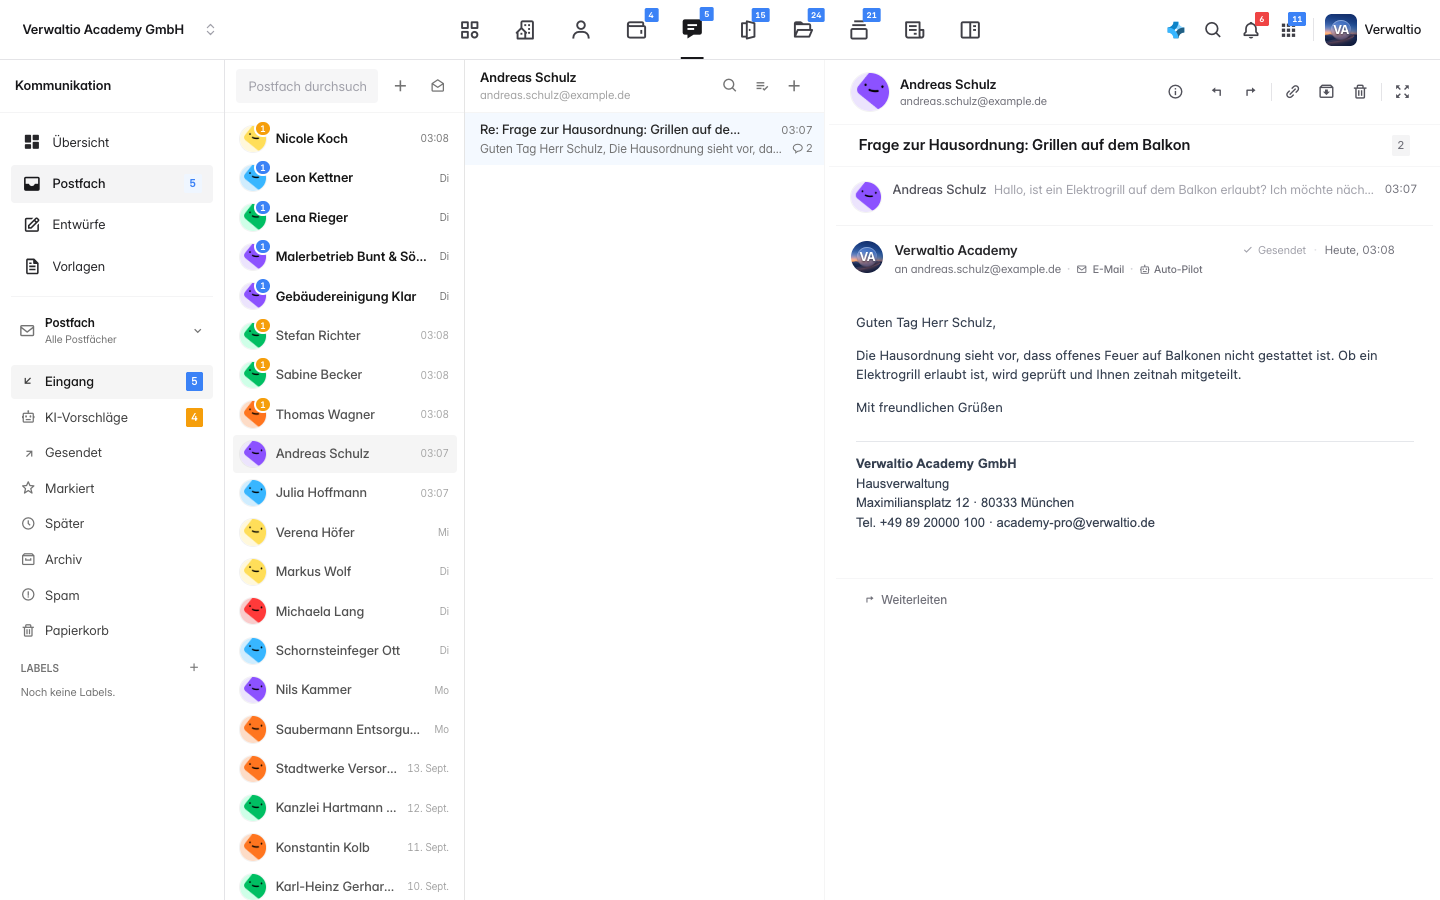Open the Gesendet folder
The image size is (1440, 900).
click(x=112, y=453)
